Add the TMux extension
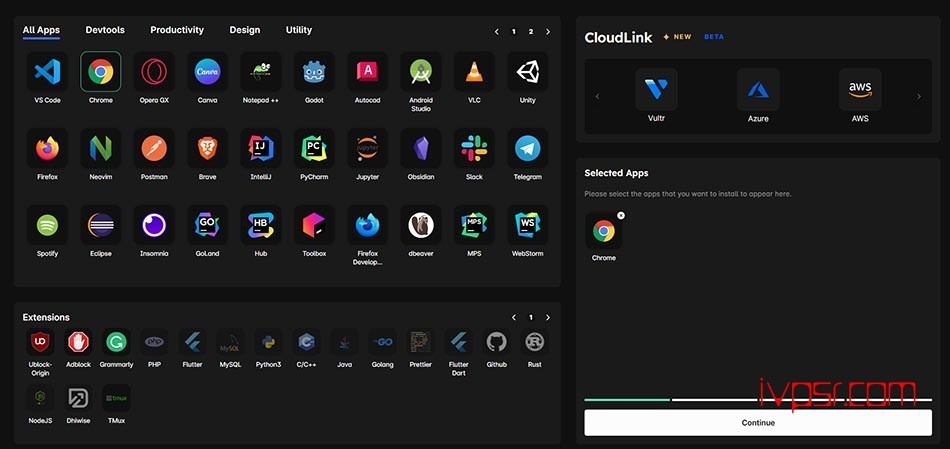The height and width of the screenshot is (449, 950). 116,398
